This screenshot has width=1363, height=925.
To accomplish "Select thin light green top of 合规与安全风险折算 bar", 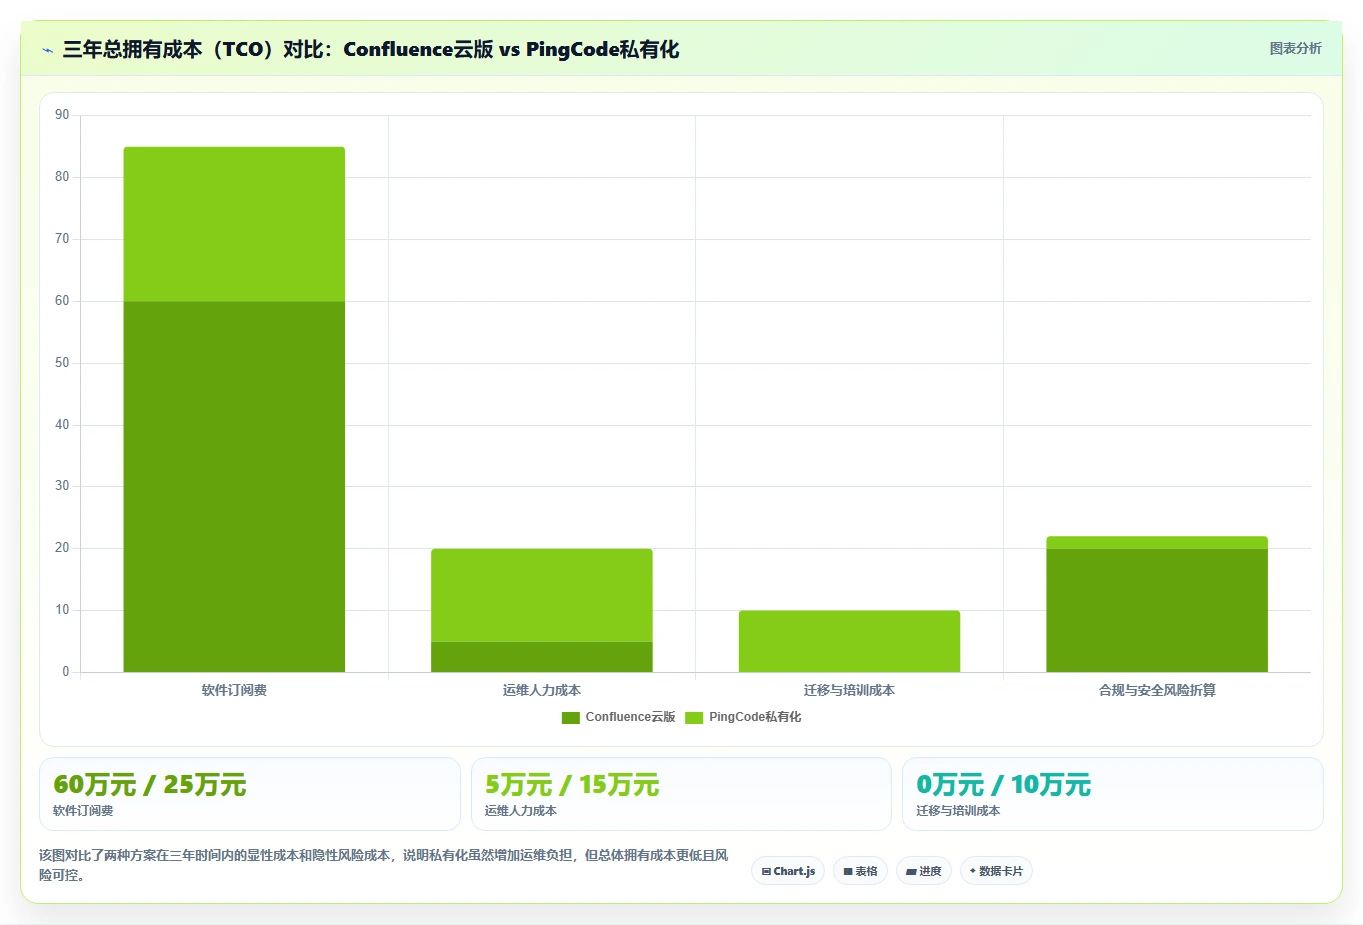I will (1157, 543).
